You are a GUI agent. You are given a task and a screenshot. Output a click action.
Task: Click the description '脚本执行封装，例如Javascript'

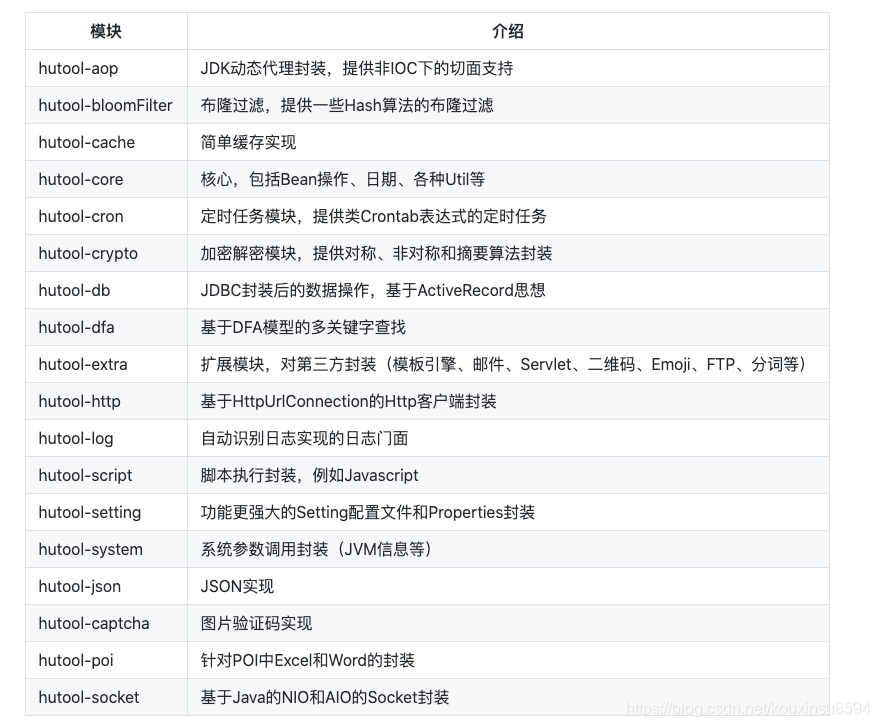point(309,476)
